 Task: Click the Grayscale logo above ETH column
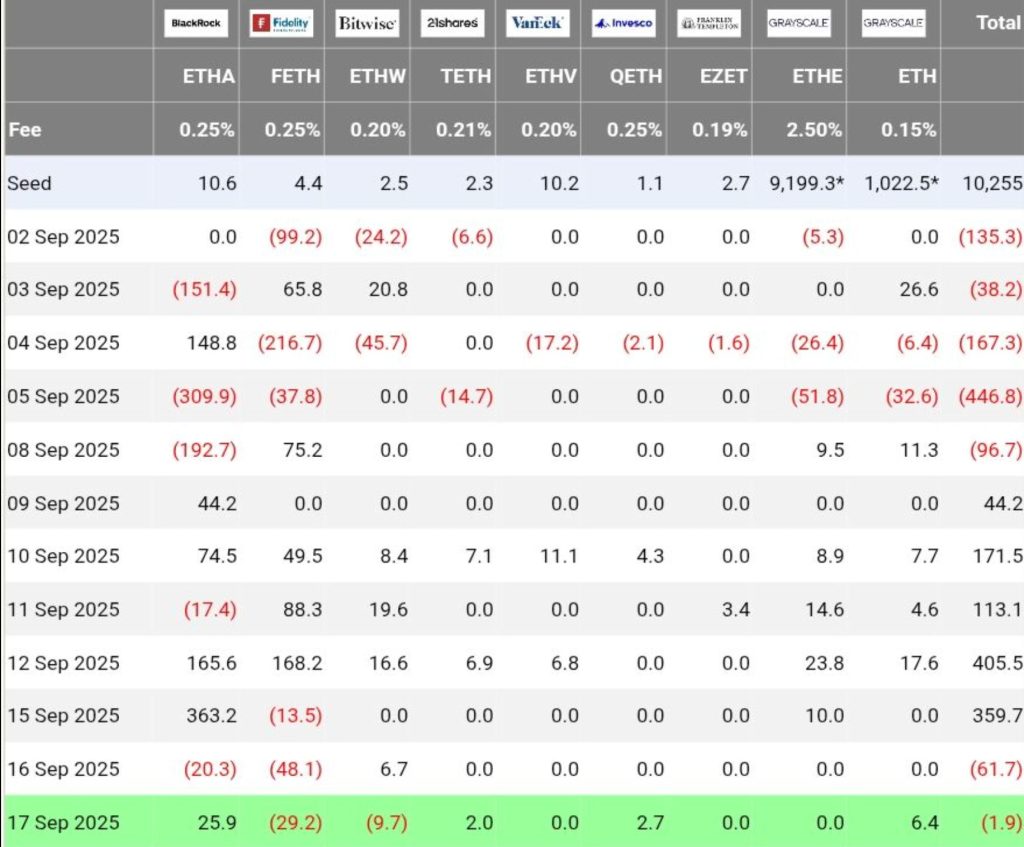click(x=892, y=24)
